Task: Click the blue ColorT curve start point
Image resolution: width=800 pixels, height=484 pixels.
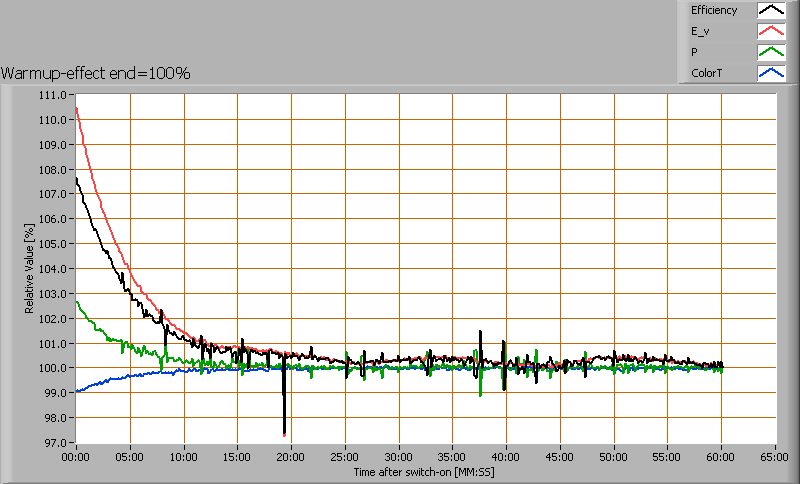Action: pyautogui.click(x=77, y=391)
